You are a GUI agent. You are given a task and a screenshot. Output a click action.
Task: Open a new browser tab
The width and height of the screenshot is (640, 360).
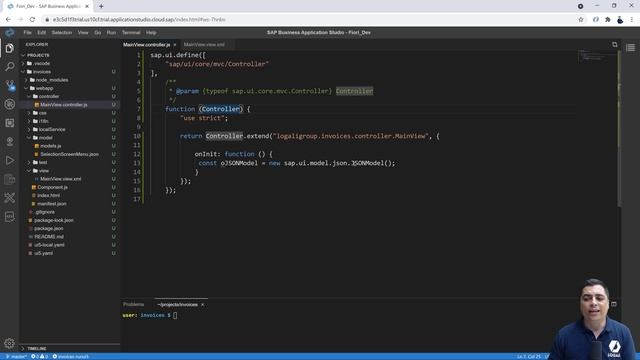[101, 6]
